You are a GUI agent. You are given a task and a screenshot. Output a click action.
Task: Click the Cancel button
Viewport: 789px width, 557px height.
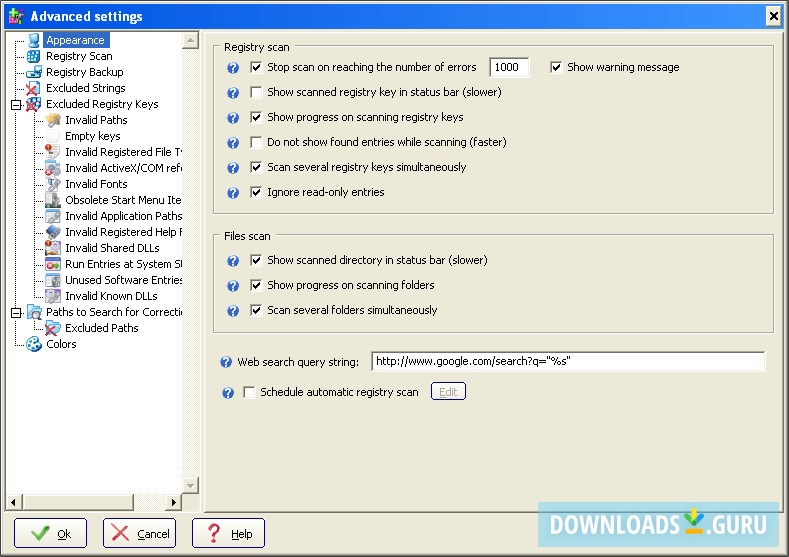pyautogui.click(x=139, y=533)
